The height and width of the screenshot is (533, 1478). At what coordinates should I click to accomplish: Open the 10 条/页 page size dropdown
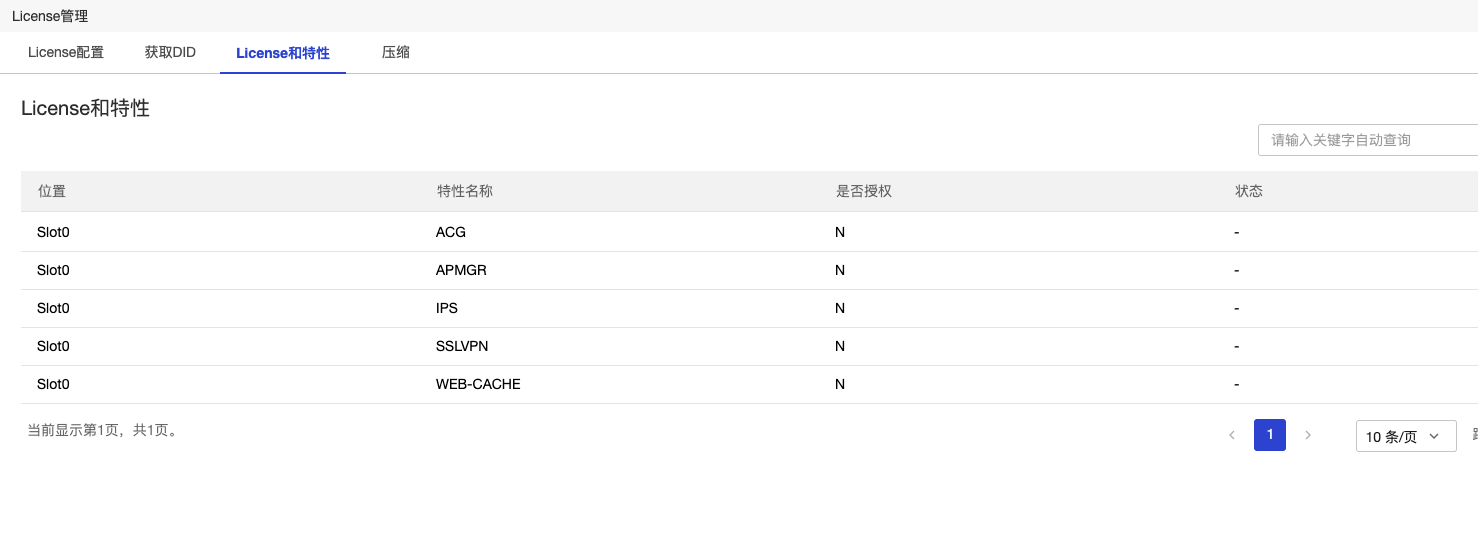point(1405,436)
